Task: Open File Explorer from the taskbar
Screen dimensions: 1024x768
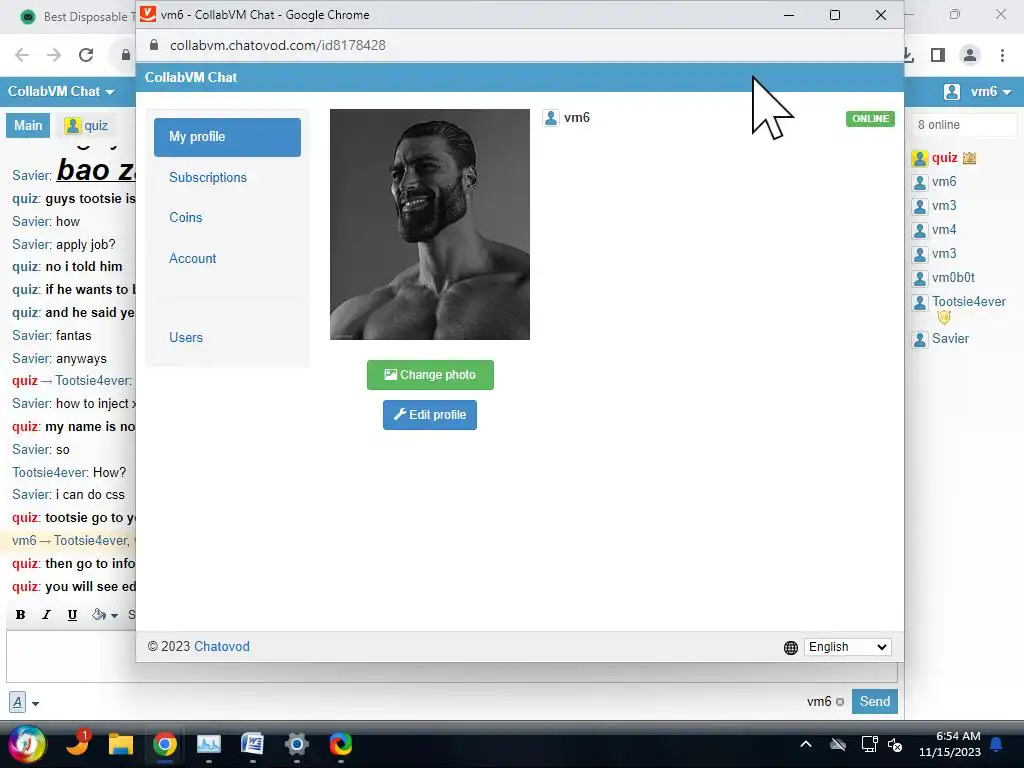Action: pyautogui.click(x=121, y=744)
